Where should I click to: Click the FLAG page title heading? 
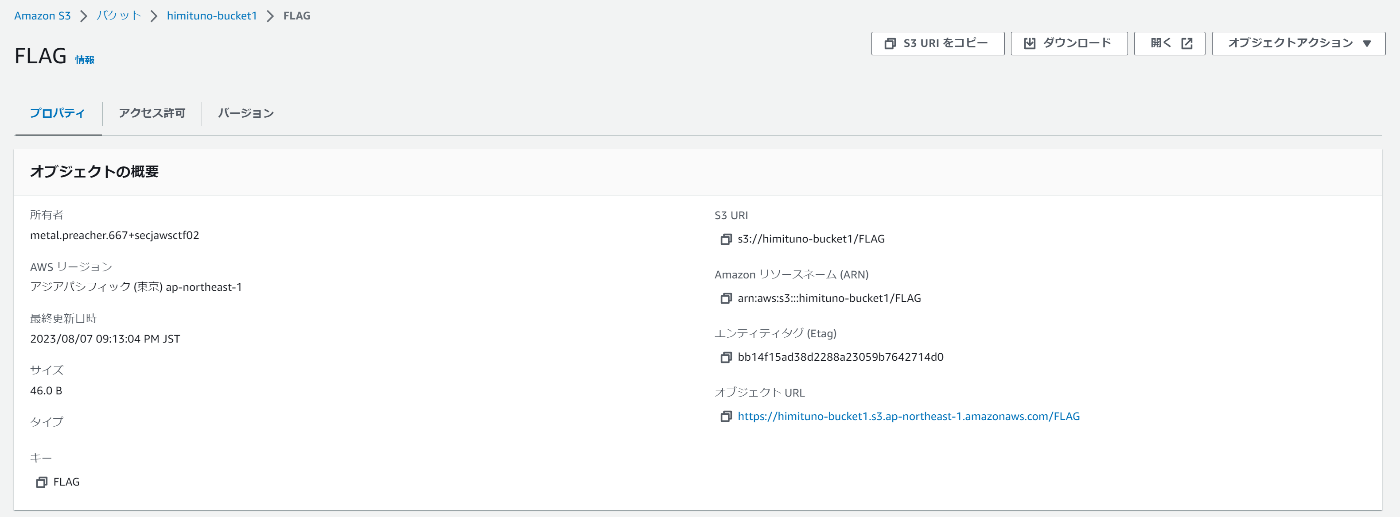click(x=40, y=56)
